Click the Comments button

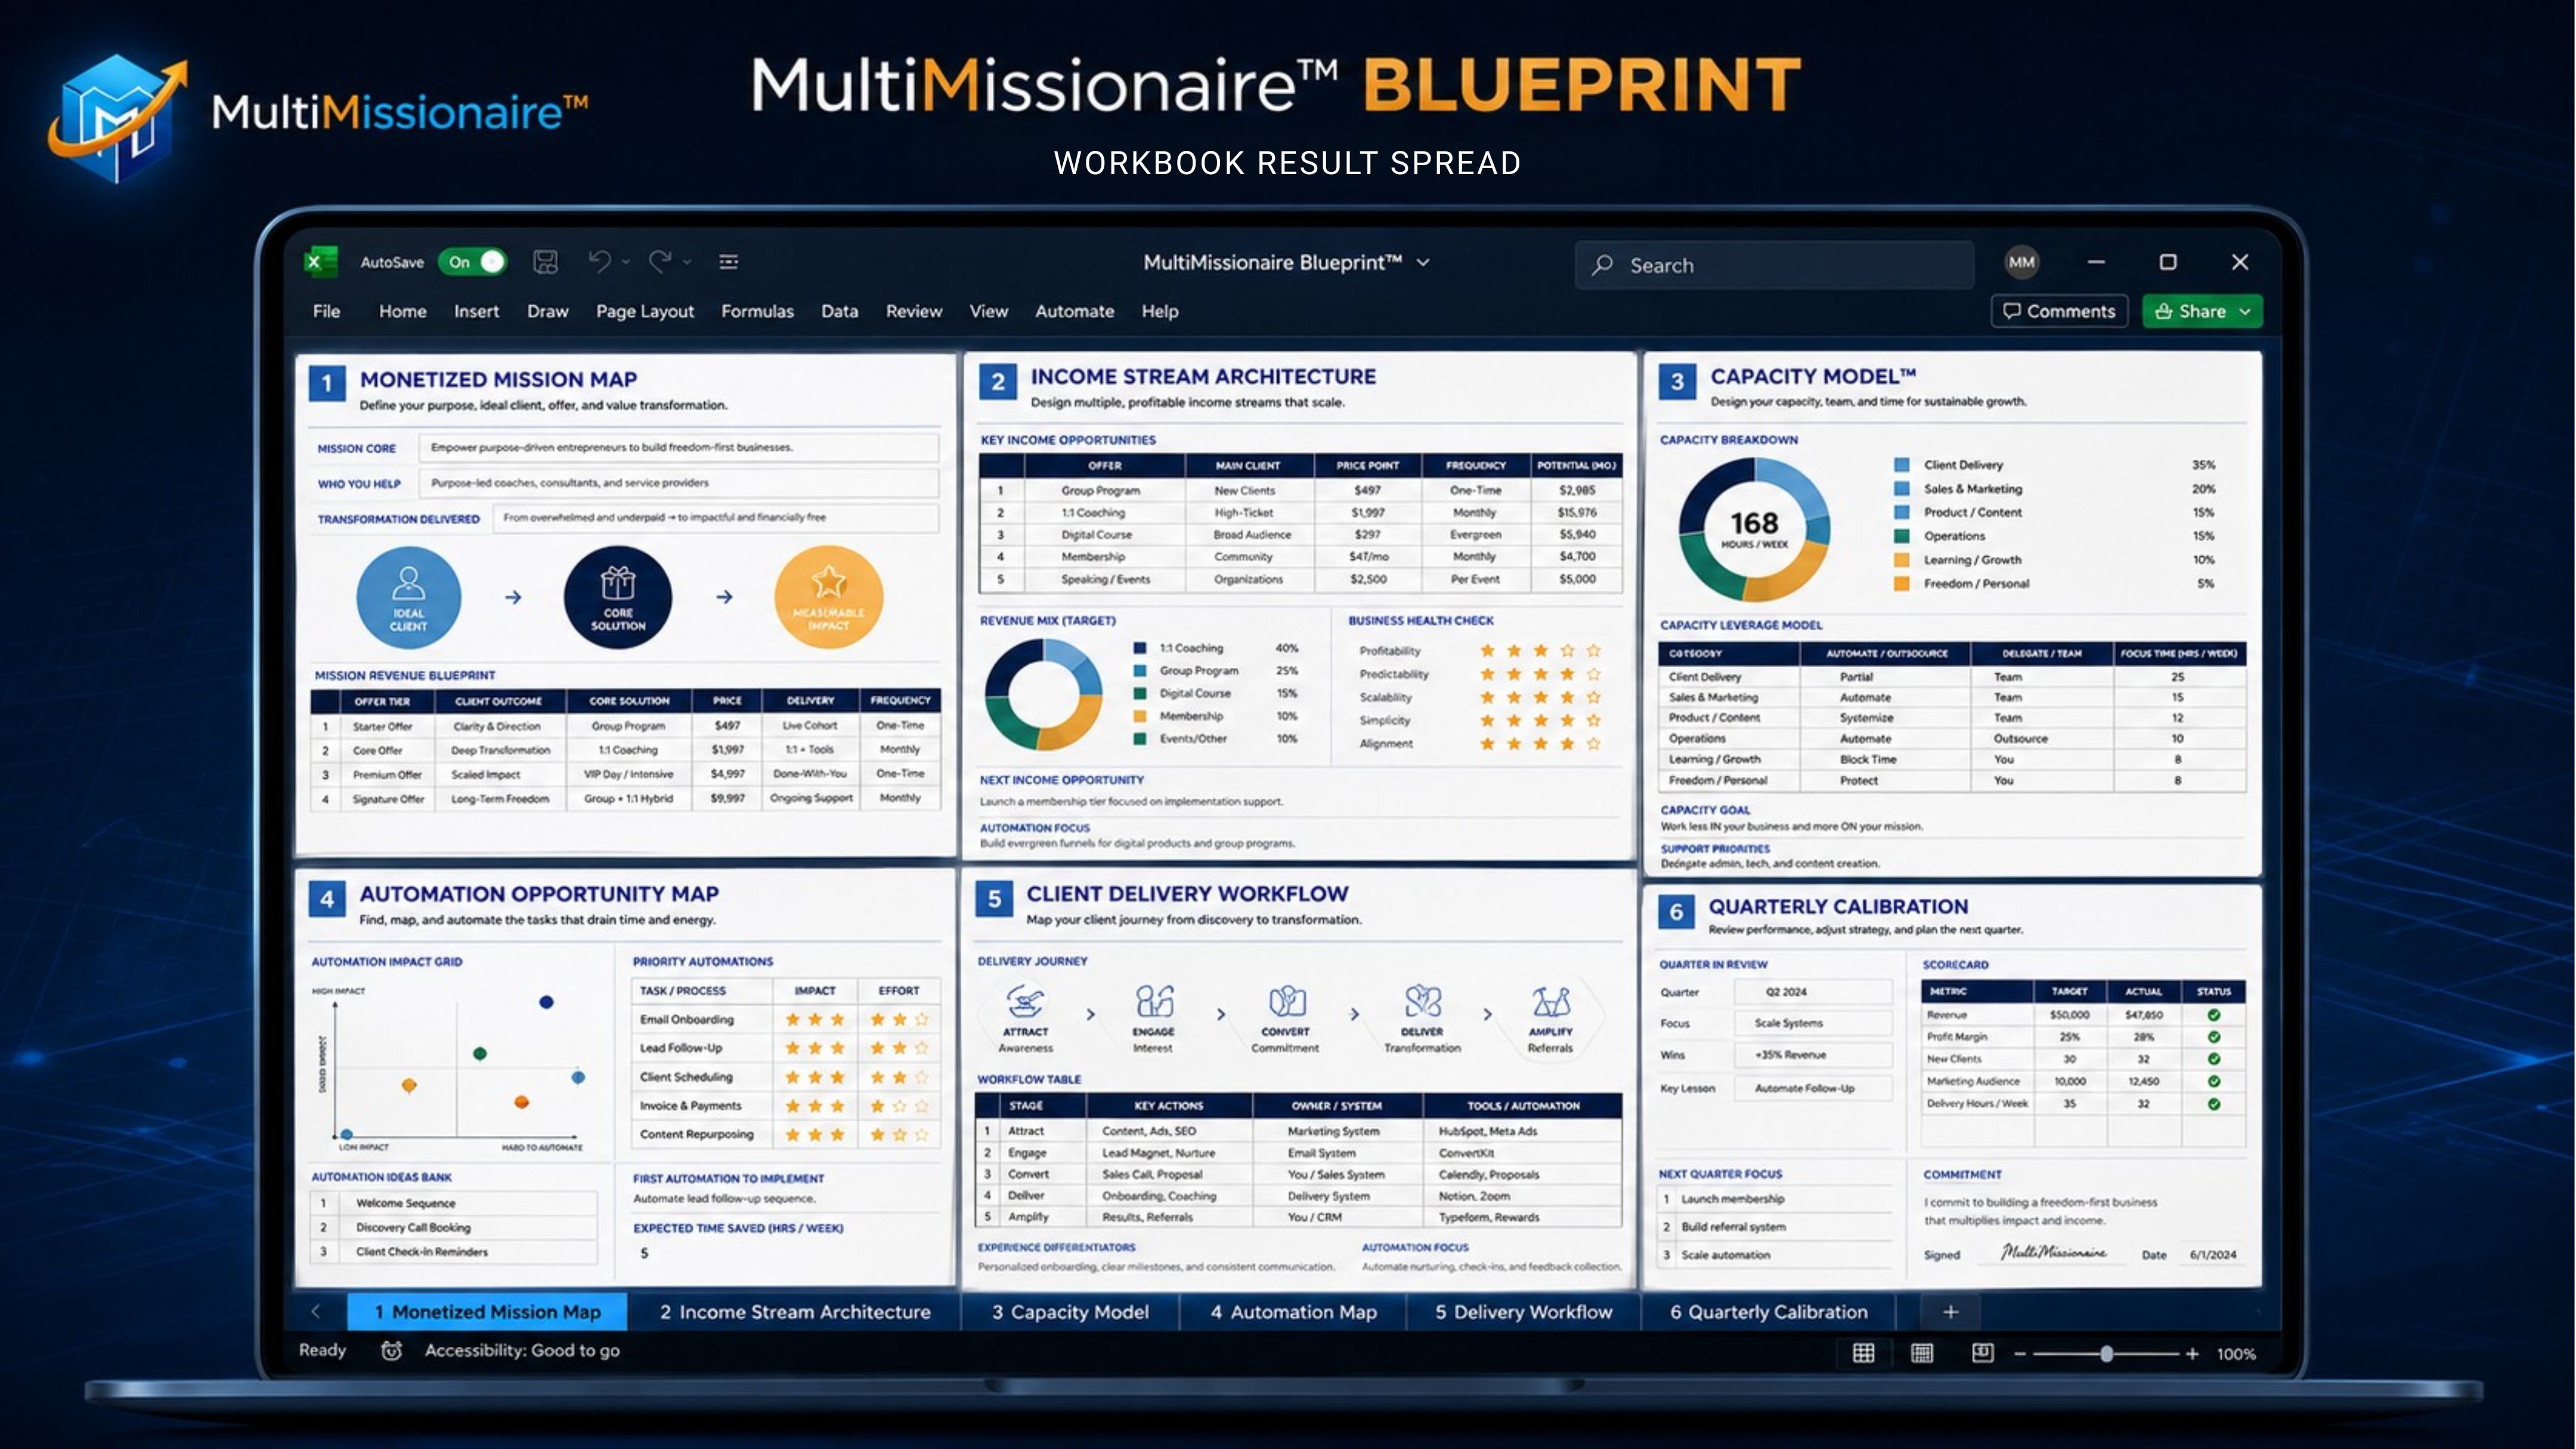click(2059, 311)
